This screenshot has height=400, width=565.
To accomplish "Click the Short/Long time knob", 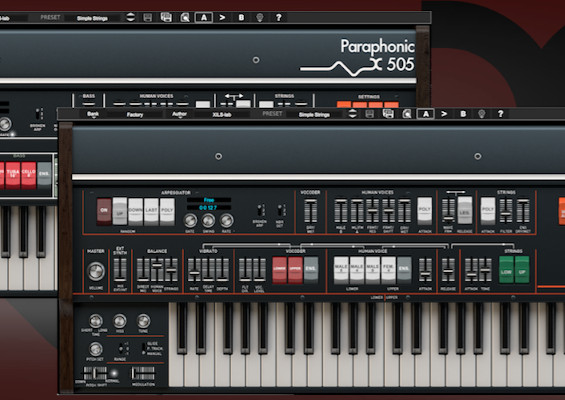I will tap(95, 321).
